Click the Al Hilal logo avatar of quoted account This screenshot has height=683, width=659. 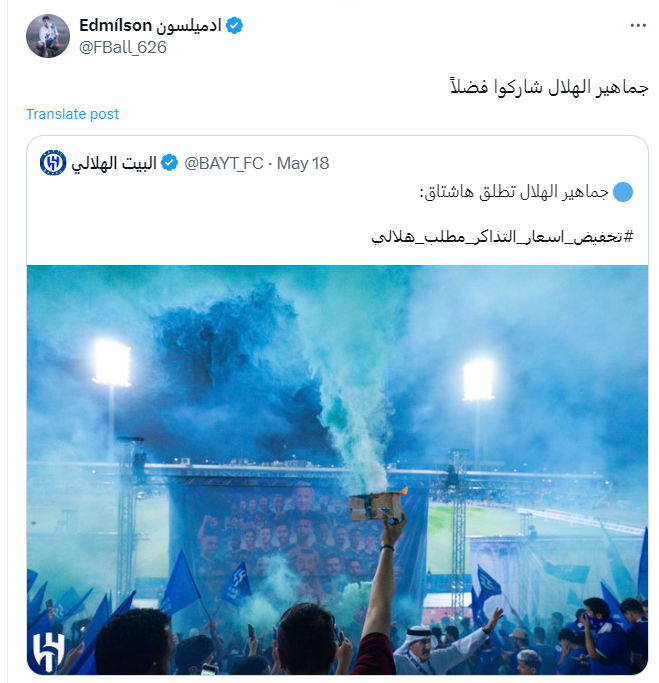(53, 163)
